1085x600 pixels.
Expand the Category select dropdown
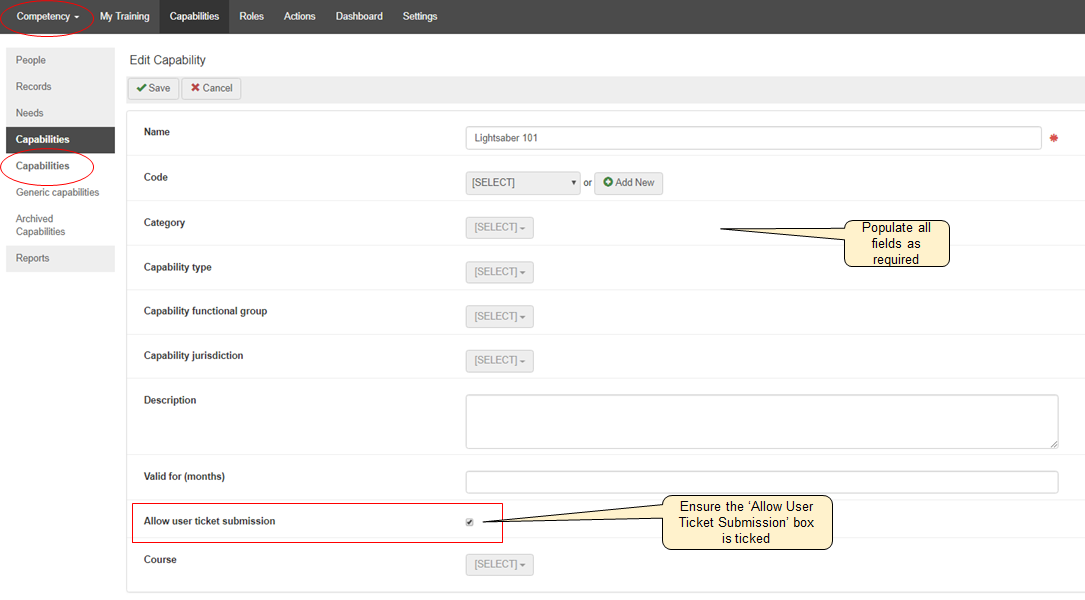499,228
